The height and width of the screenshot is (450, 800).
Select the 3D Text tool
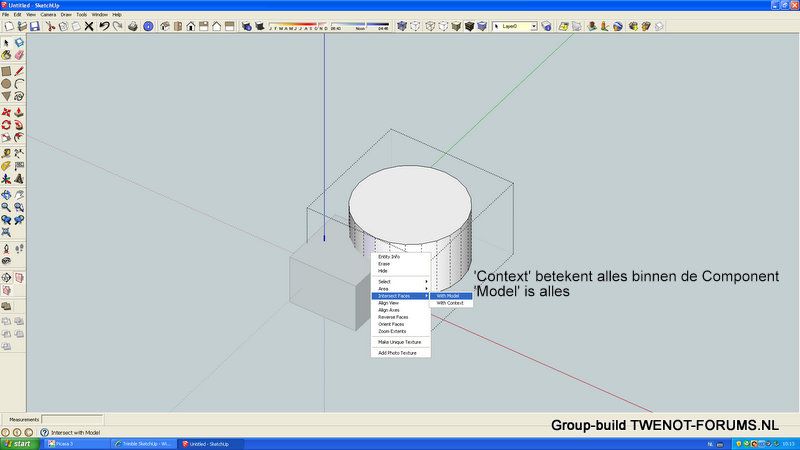[x=19, y=179]
